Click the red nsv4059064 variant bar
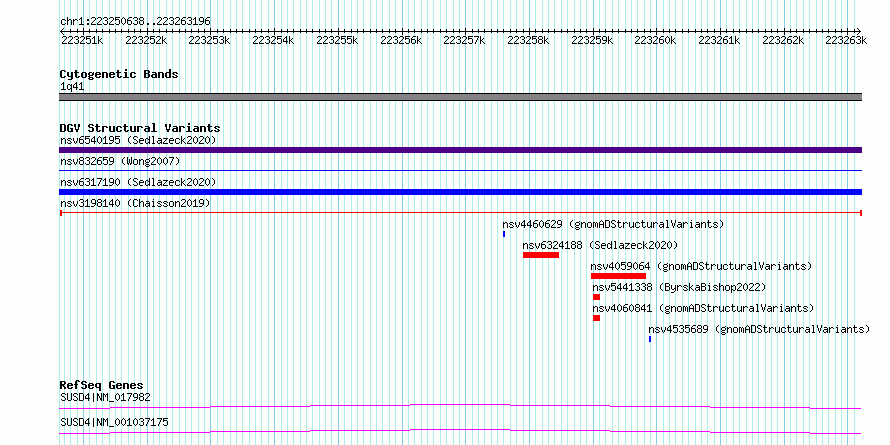 point(618,276)
